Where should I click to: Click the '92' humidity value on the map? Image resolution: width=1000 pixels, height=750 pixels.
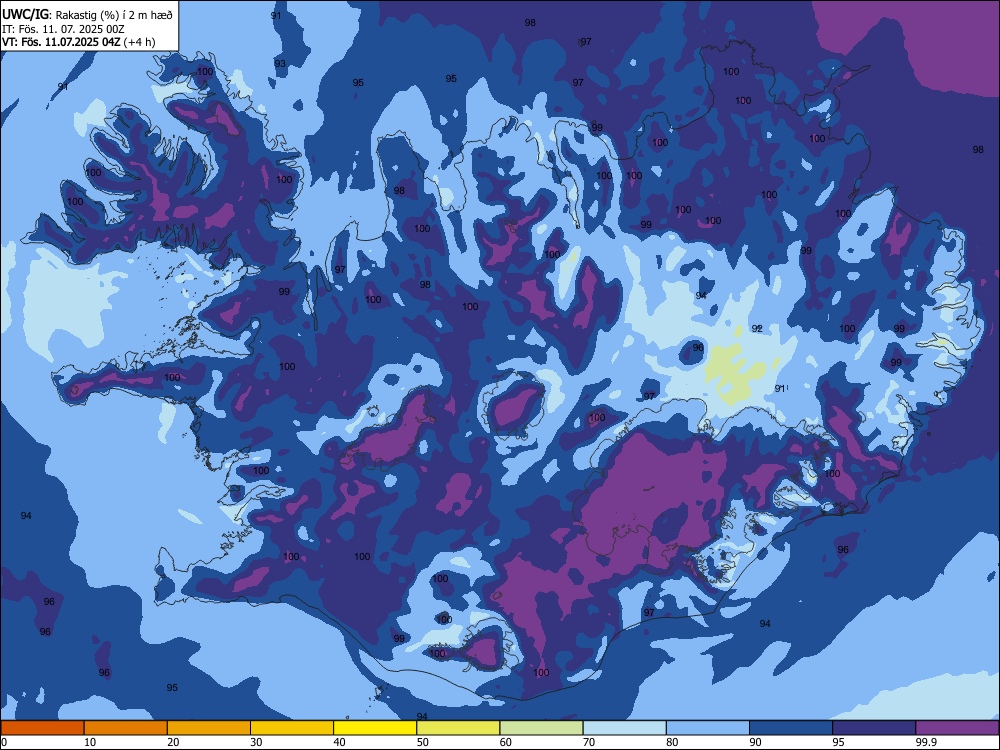click(x=757, y=328)
